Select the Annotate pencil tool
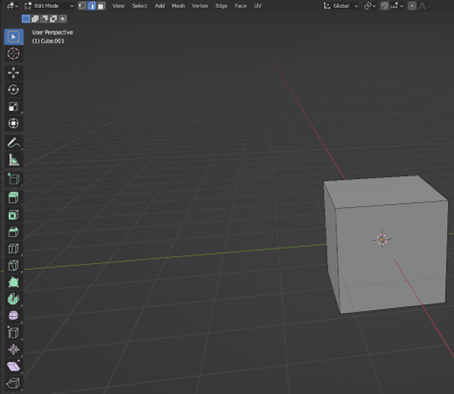This screenshot has width=454, height=394. (13, 143)
